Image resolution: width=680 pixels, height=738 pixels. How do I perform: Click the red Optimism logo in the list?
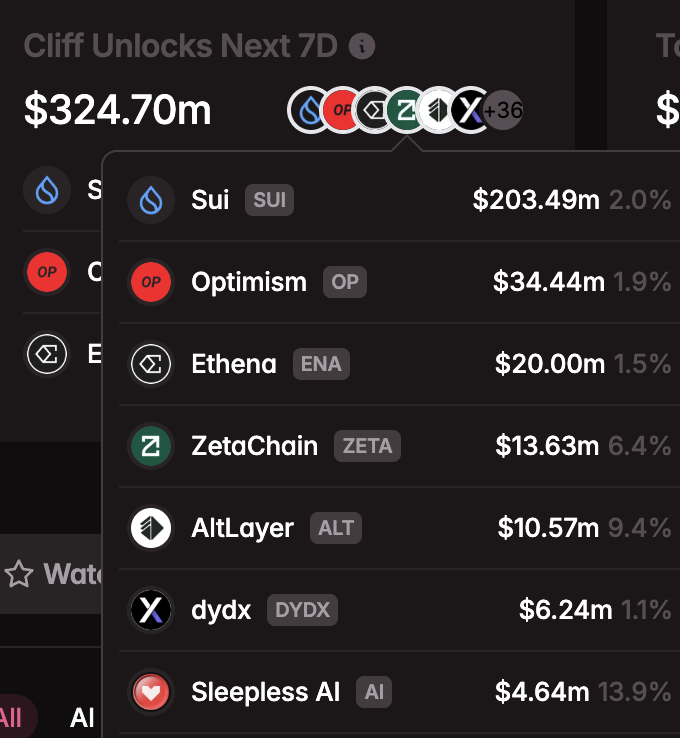click(x=151, y=282)
